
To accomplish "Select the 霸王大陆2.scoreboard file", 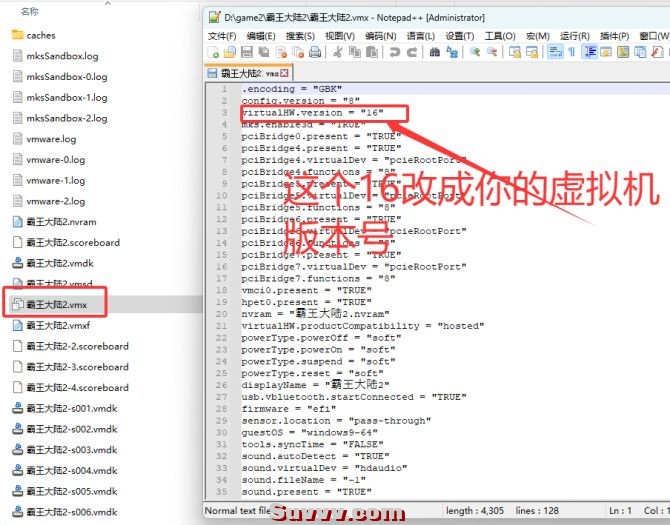I will (x=66, y=242).
